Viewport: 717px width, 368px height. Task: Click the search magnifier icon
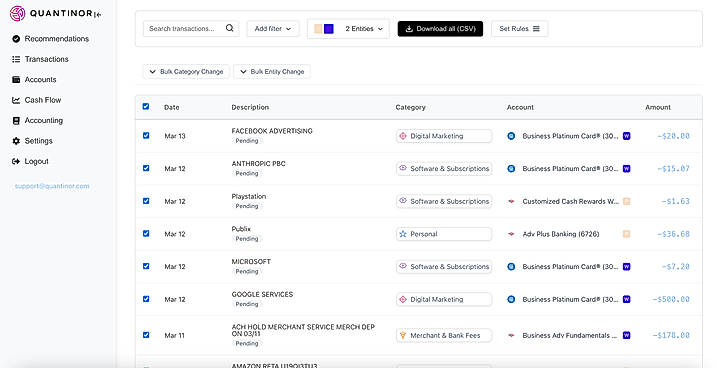[x=230, y=28]
